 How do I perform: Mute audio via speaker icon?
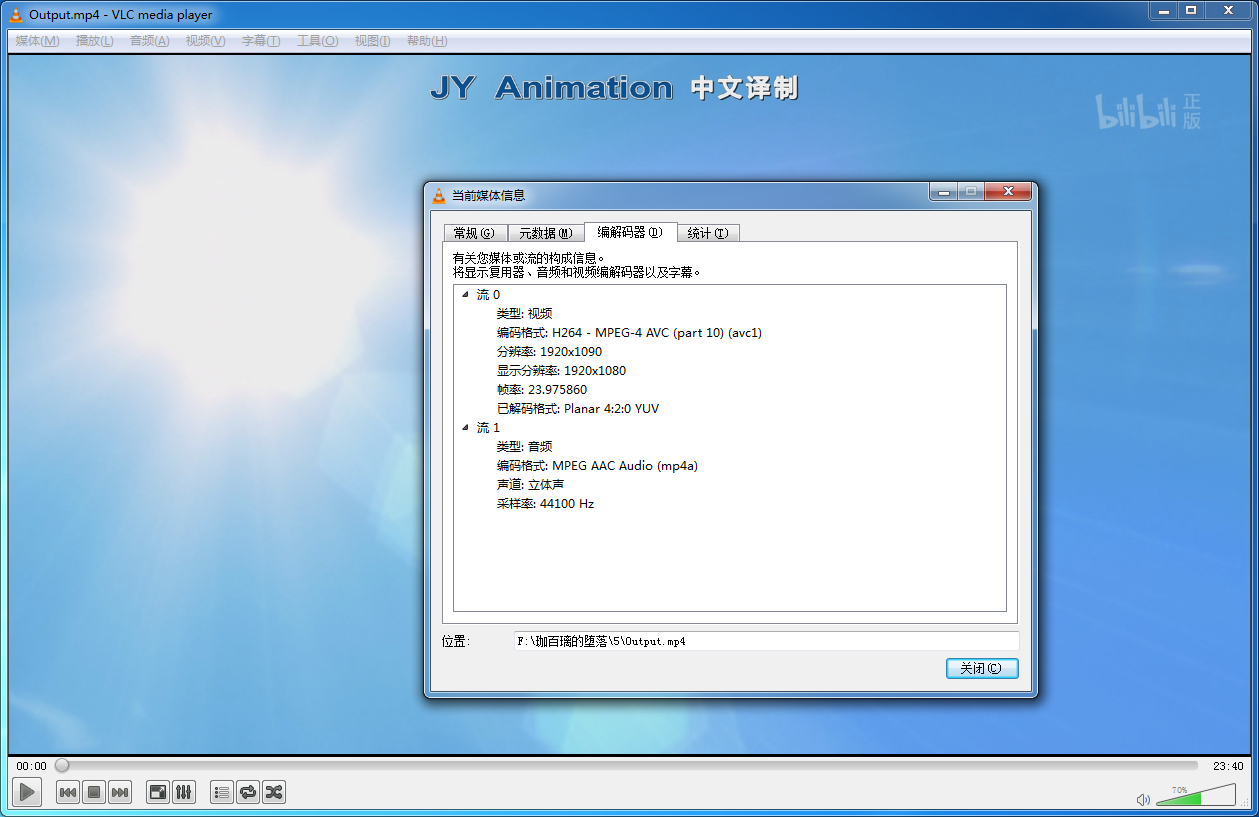click(x=1143, y=799)
